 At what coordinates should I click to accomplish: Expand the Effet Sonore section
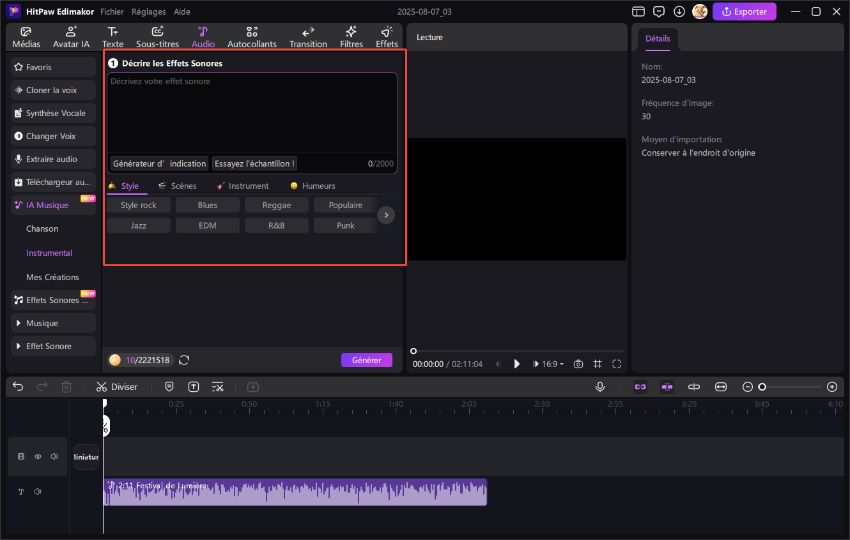tap(53, 346)
